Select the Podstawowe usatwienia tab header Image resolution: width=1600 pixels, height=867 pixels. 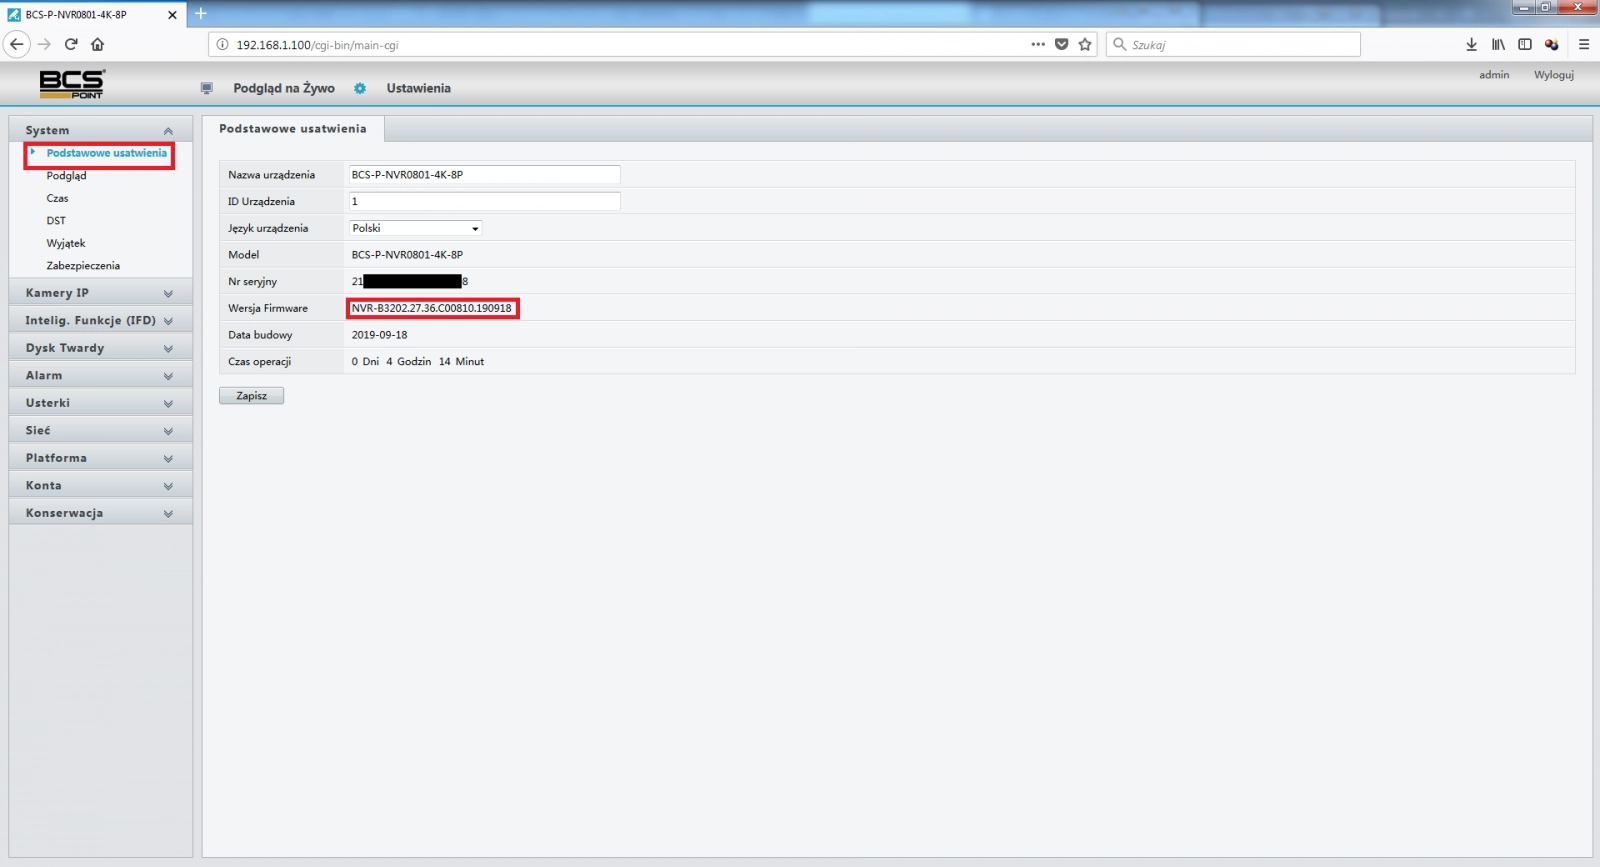pyautogui.click(x=293, y=129)
